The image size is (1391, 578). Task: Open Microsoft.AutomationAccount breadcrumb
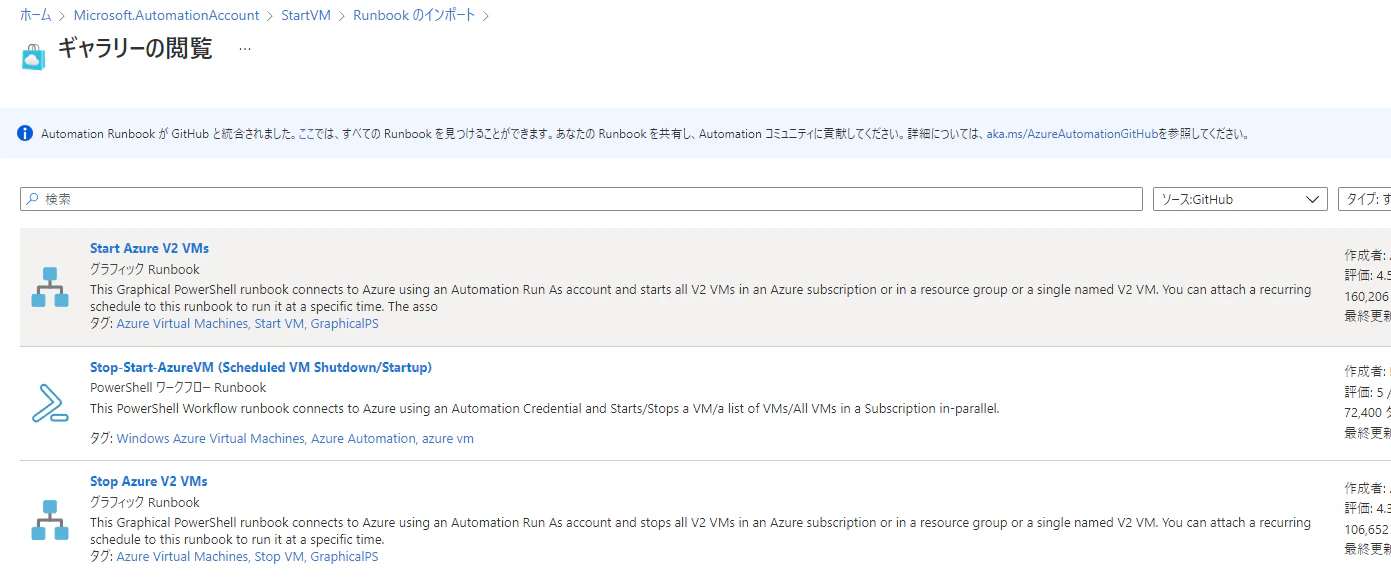[x=166, y=15]
